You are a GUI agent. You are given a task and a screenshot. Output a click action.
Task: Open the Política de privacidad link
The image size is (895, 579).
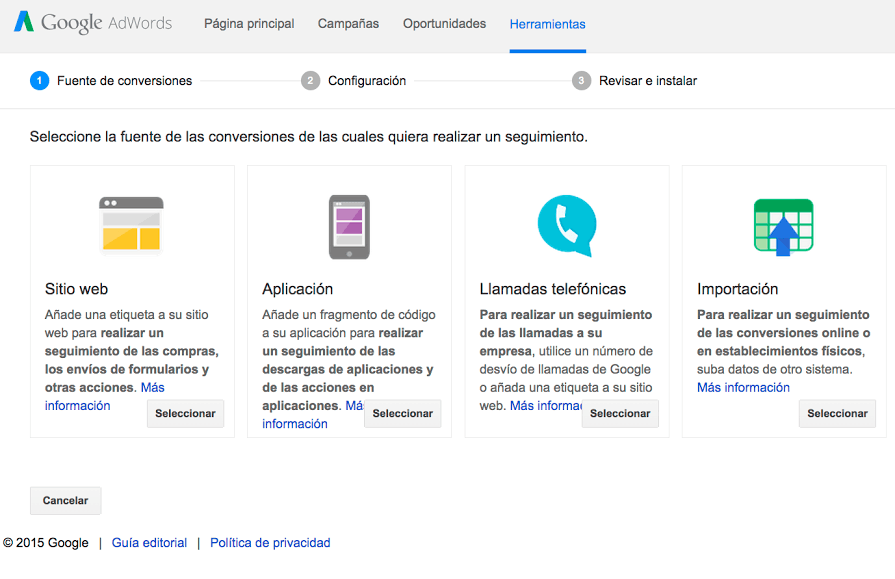click(270, 542)
